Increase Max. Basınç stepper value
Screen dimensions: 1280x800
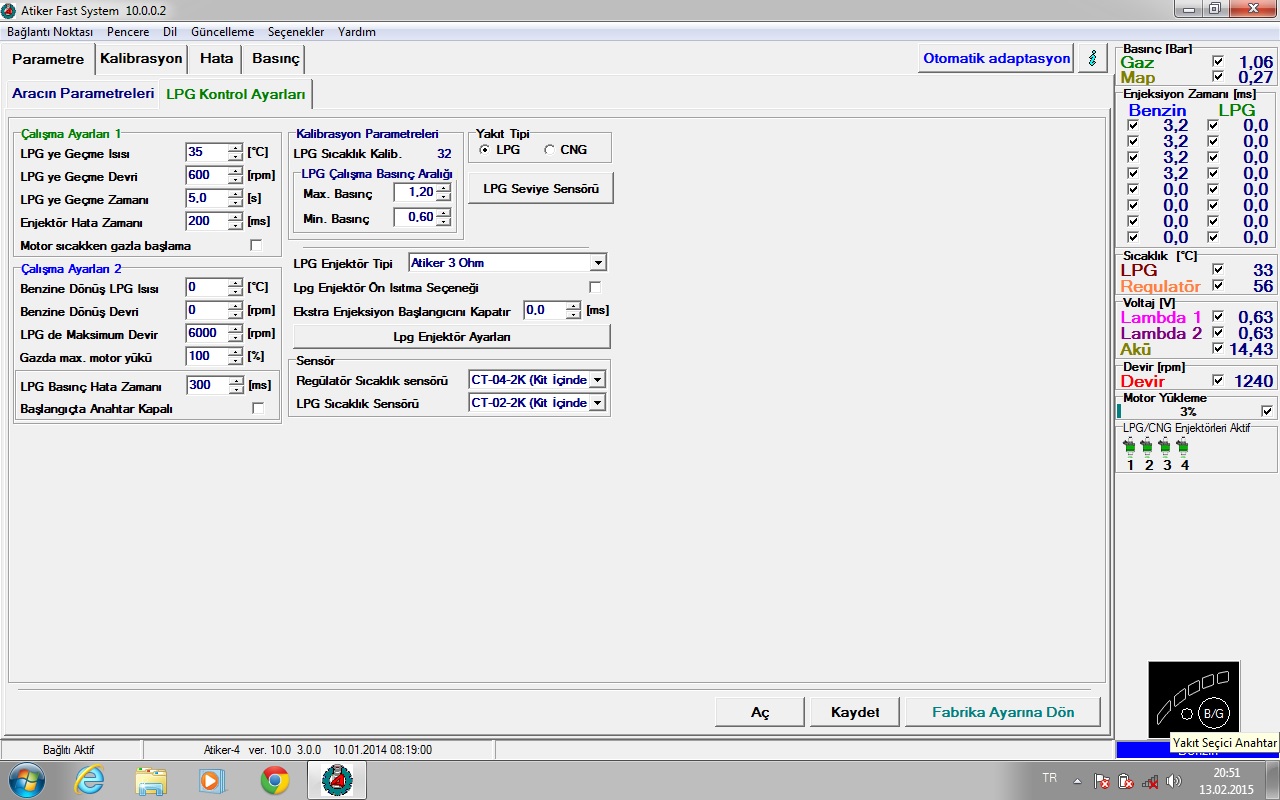pos(443,188)
